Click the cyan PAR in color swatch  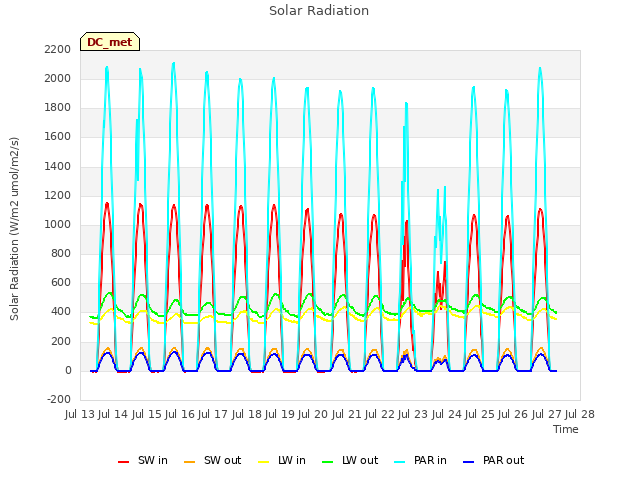point(400,462)
